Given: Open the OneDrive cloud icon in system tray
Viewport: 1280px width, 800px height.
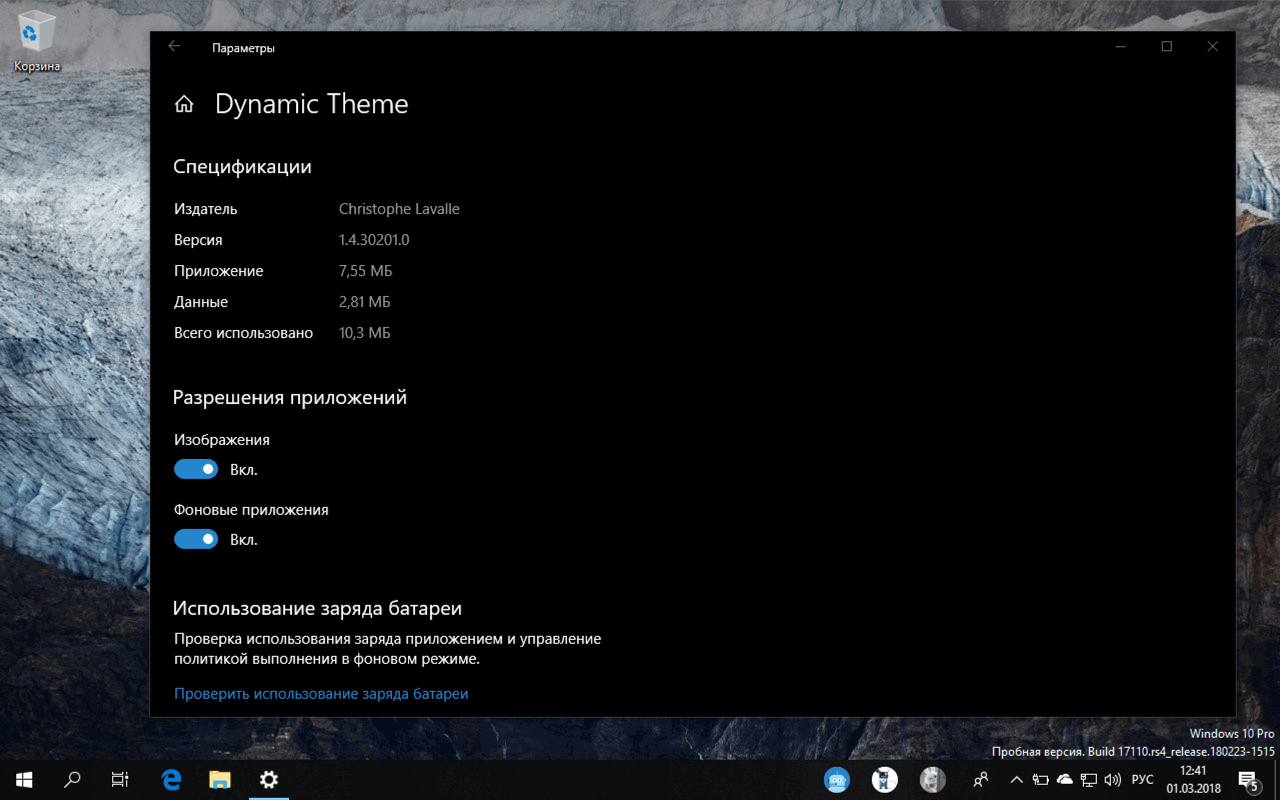Looking at the screenshot, I should (x=1064, y=779).
